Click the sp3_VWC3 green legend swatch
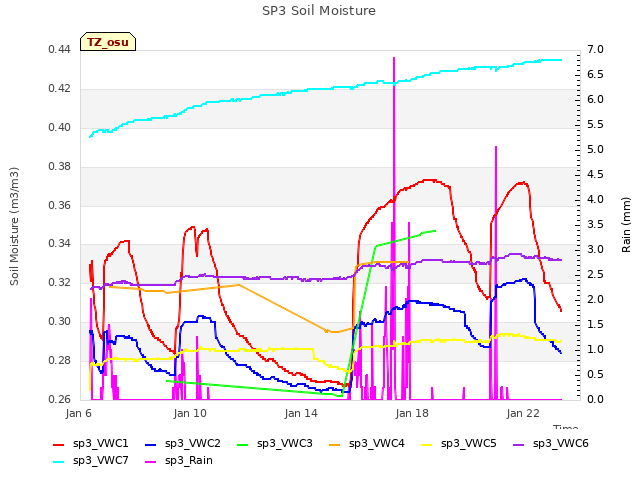640x480 pixels. (x=243, y=445)
